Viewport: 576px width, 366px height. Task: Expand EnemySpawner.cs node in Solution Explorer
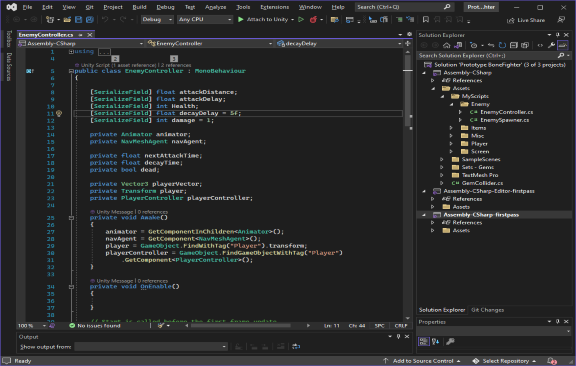(x=460, y=120)
